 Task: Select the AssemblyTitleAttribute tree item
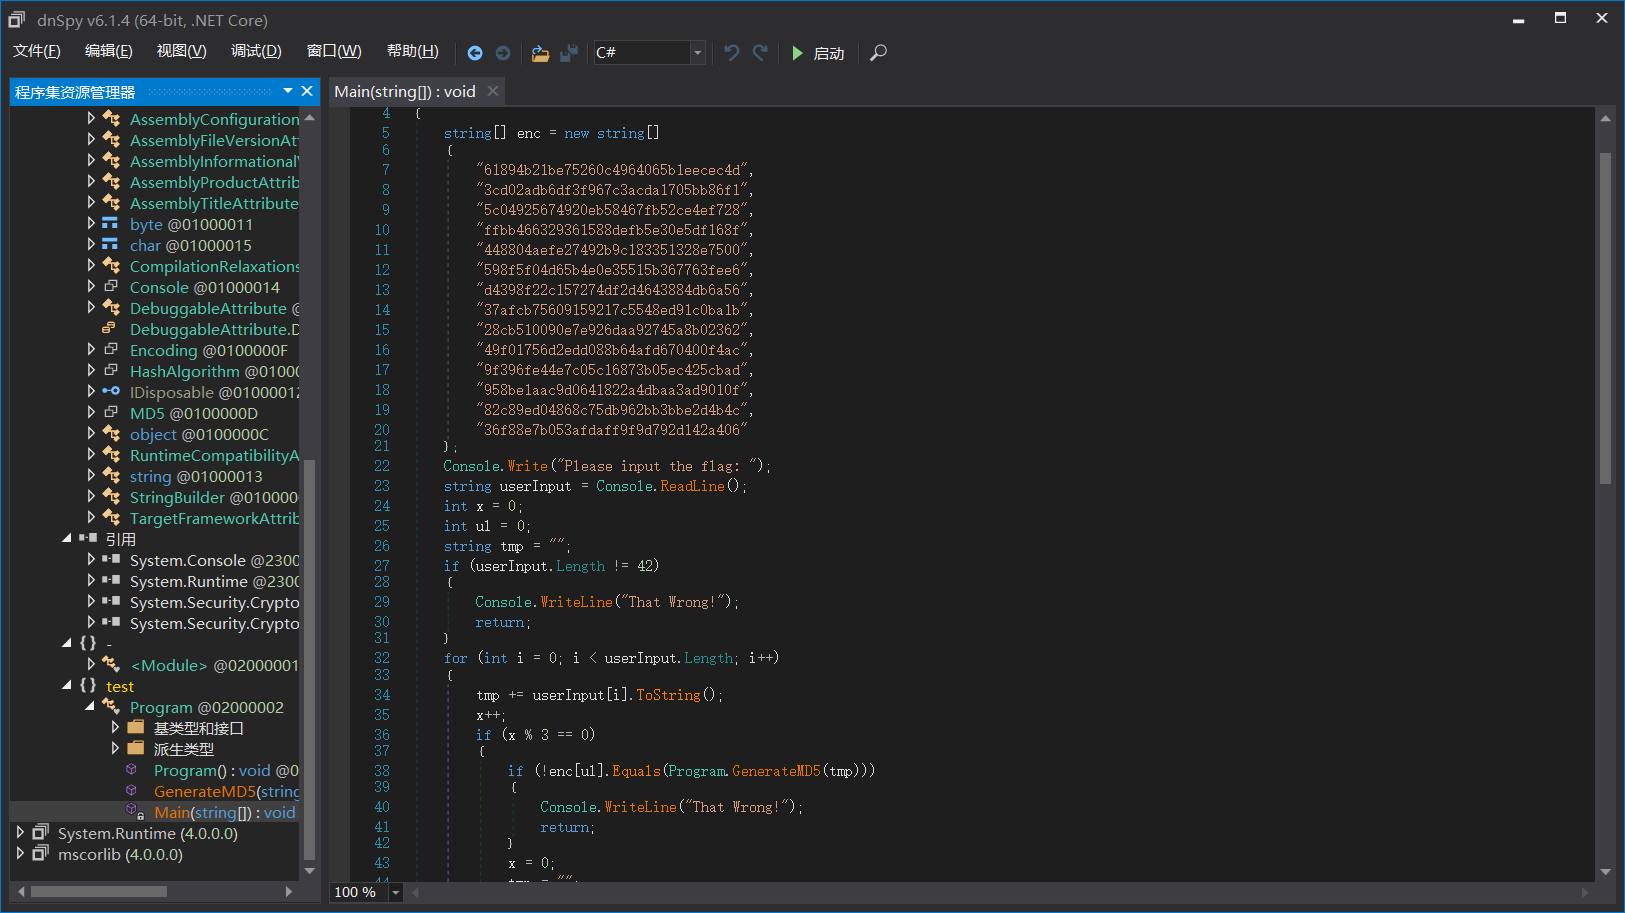click(214, 203)
